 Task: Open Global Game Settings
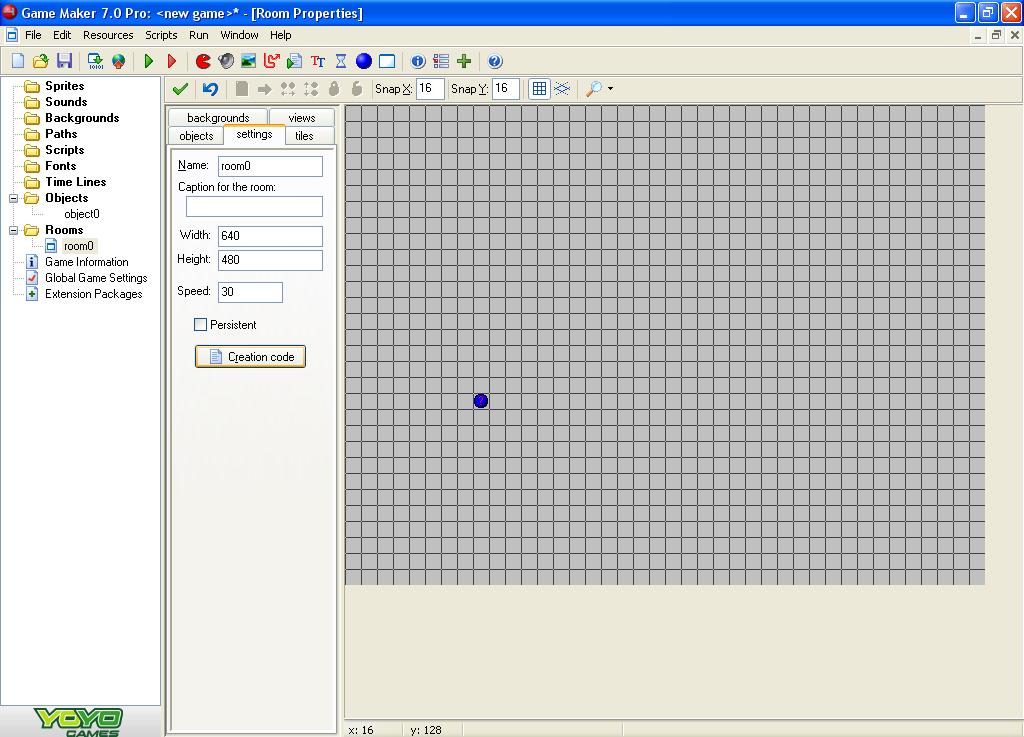click(95, 278)
